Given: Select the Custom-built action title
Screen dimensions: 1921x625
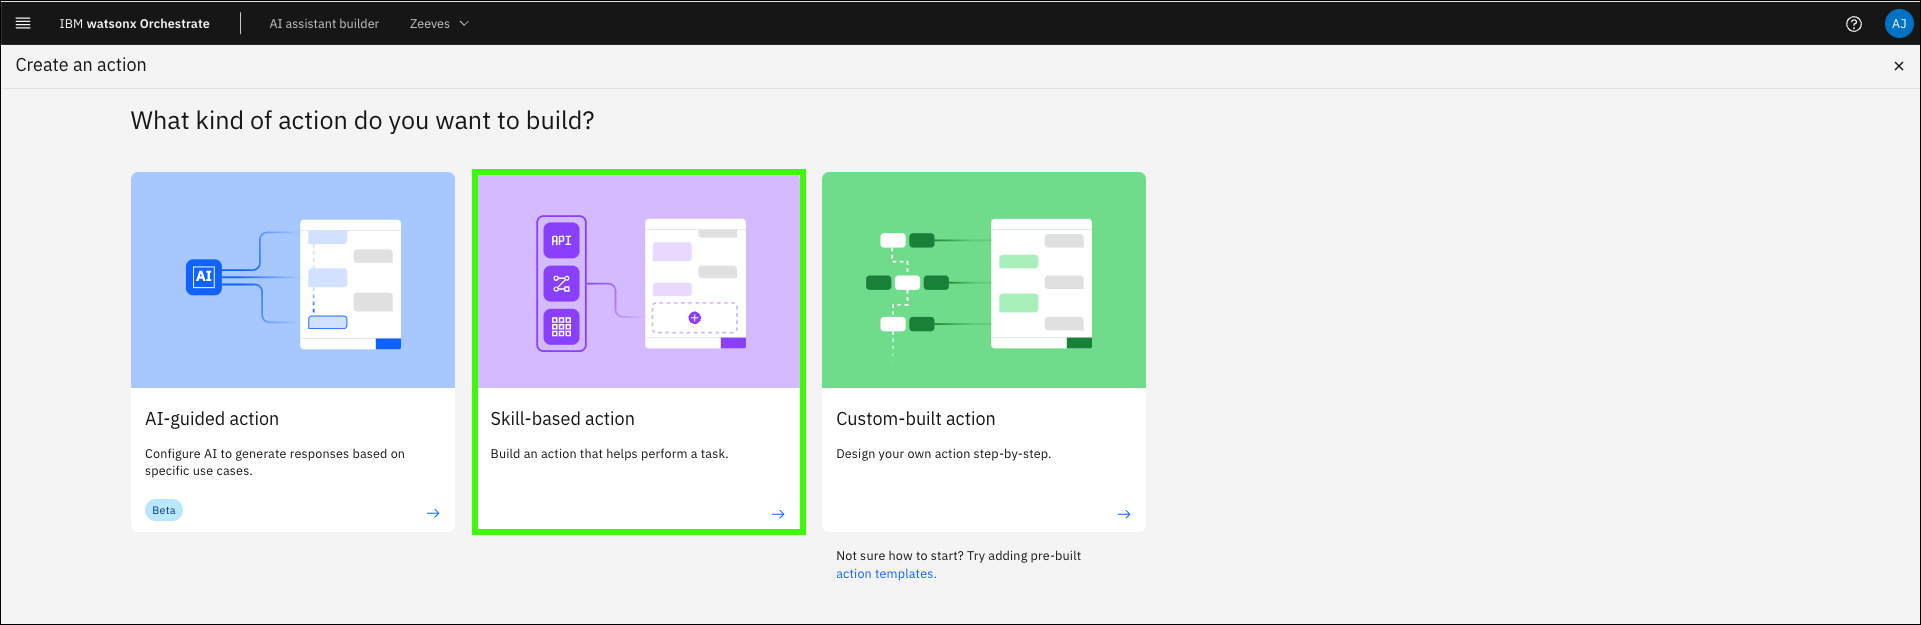Looking at the screenshot, I should (915, 419).
